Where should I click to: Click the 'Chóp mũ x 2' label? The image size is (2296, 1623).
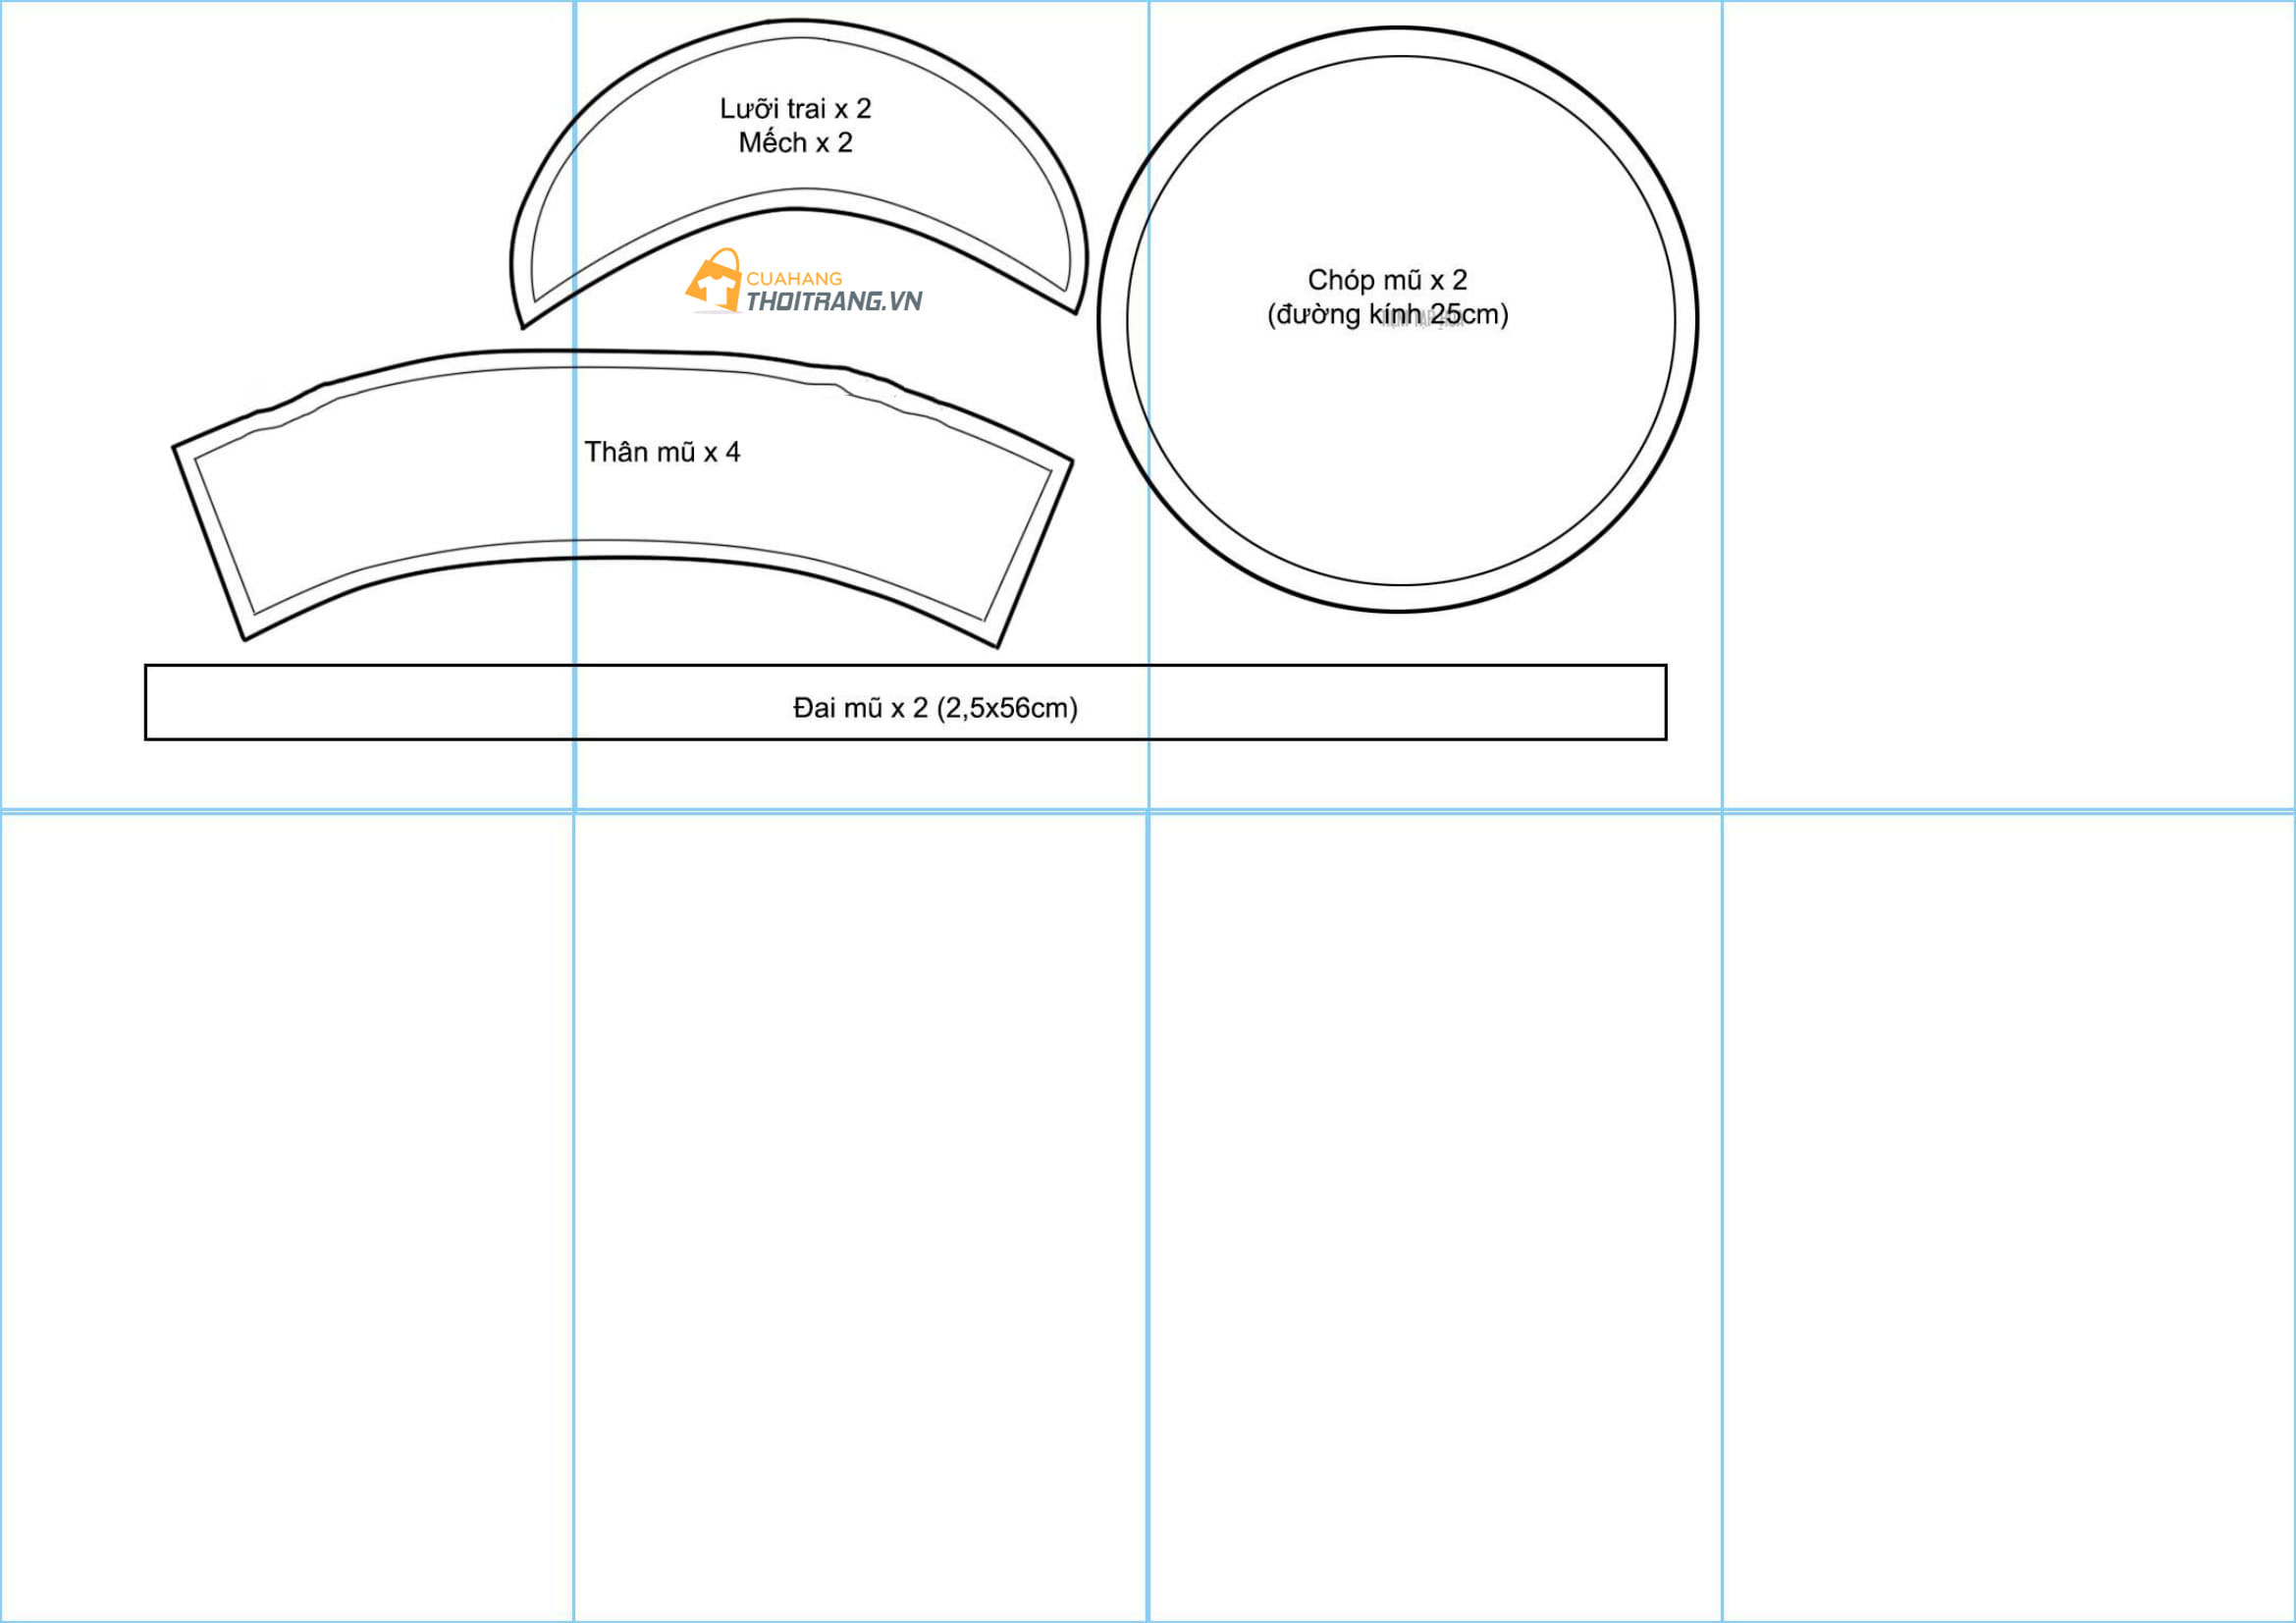point(1387,280)
